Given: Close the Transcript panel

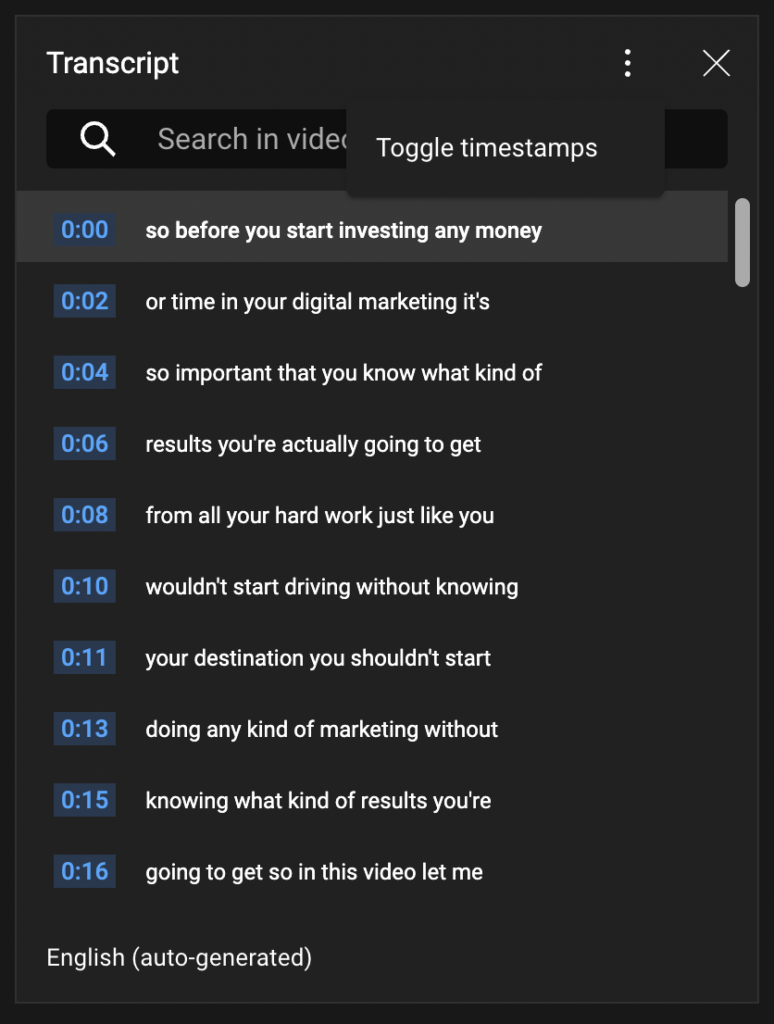Looking at the screenshot, I should point(716,63).
